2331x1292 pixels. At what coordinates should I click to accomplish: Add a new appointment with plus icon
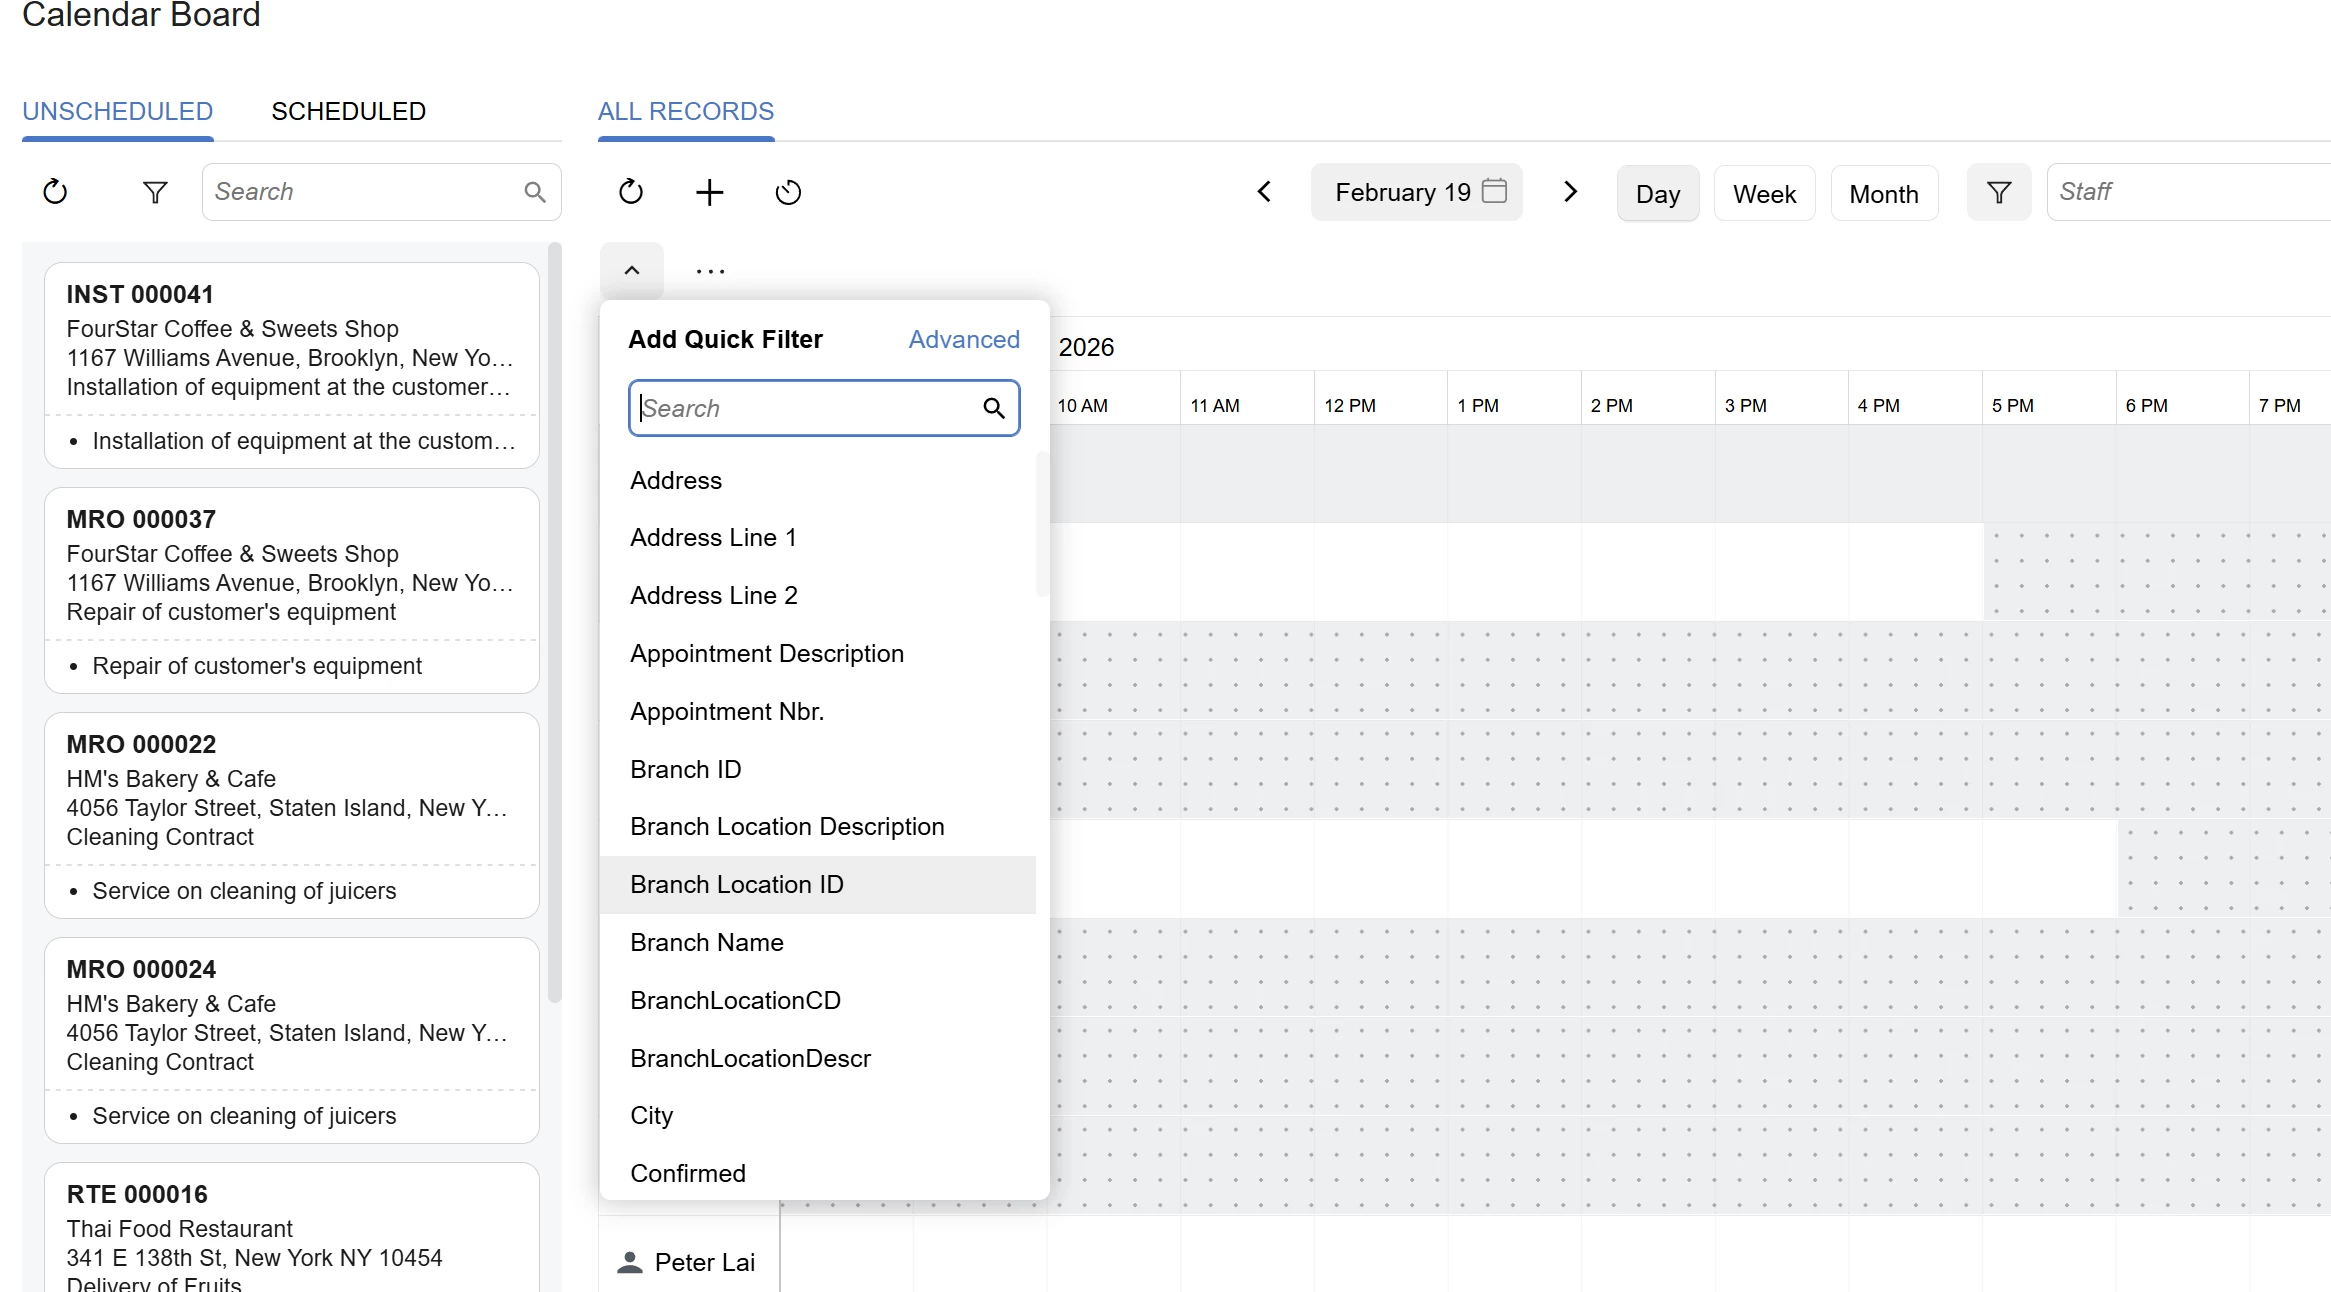pyautogui.click(x=710, y=192)
